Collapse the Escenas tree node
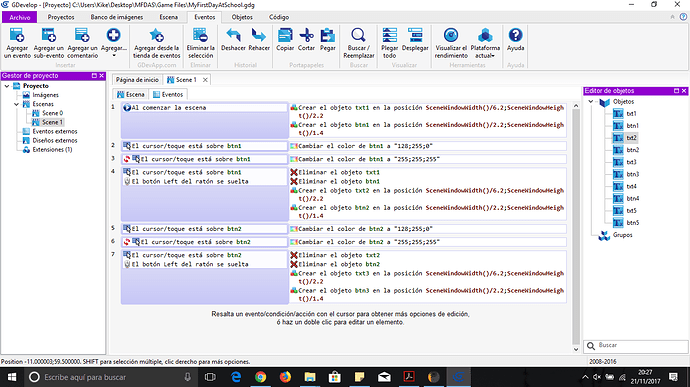The image size is (690, 387). pos(16,104)
